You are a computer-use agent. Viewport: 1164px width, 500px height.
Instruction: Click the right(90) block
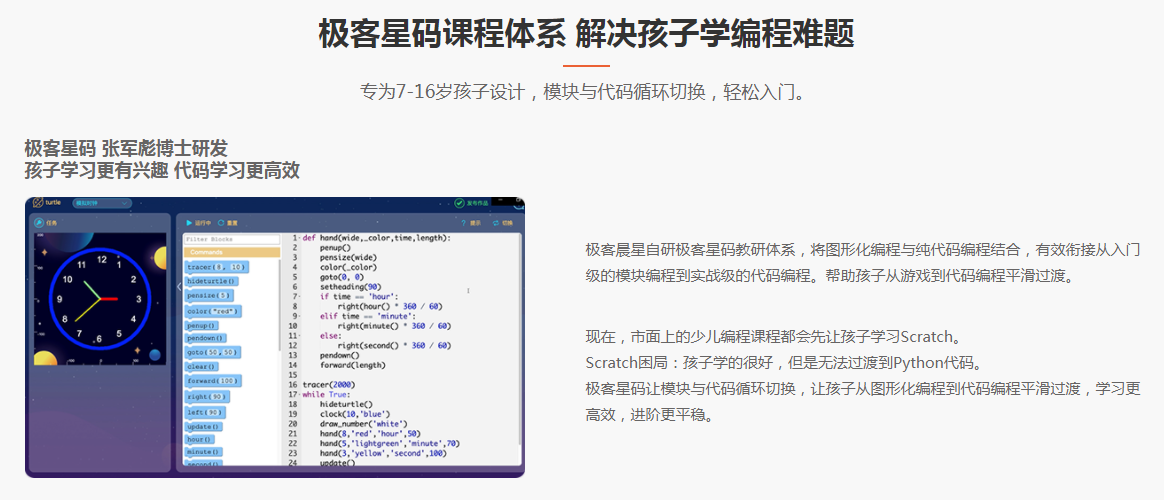207,396
